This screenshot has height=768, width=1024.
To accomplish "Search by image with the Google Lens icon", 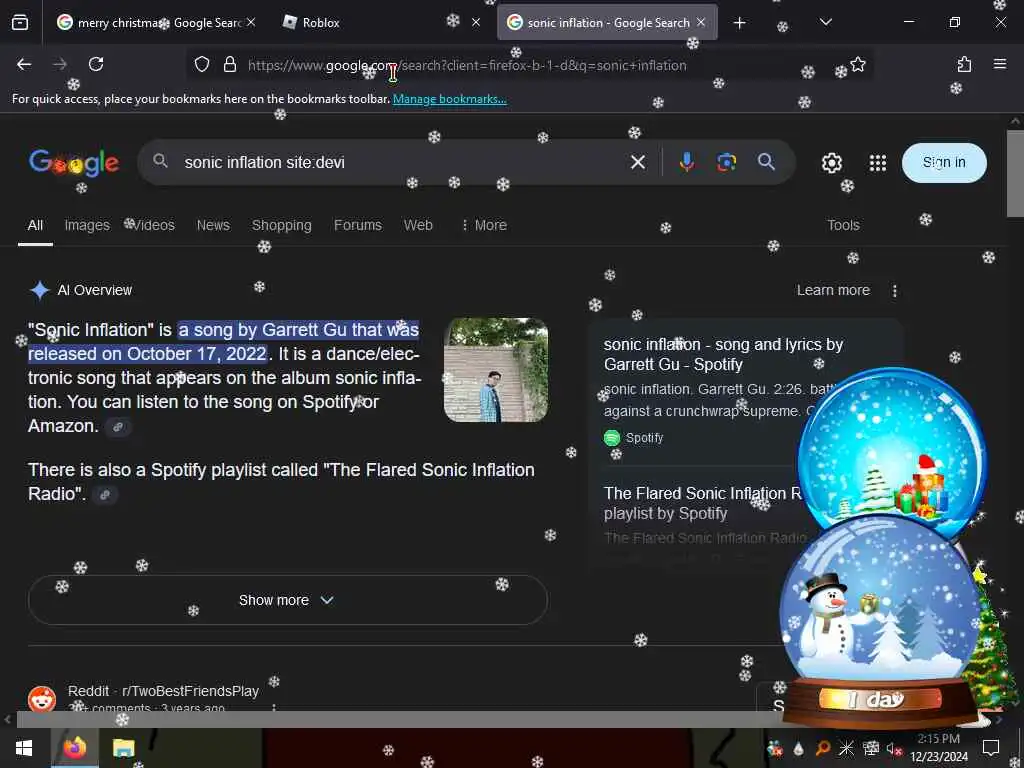I will pyautogui.click(x=726, y=162).
